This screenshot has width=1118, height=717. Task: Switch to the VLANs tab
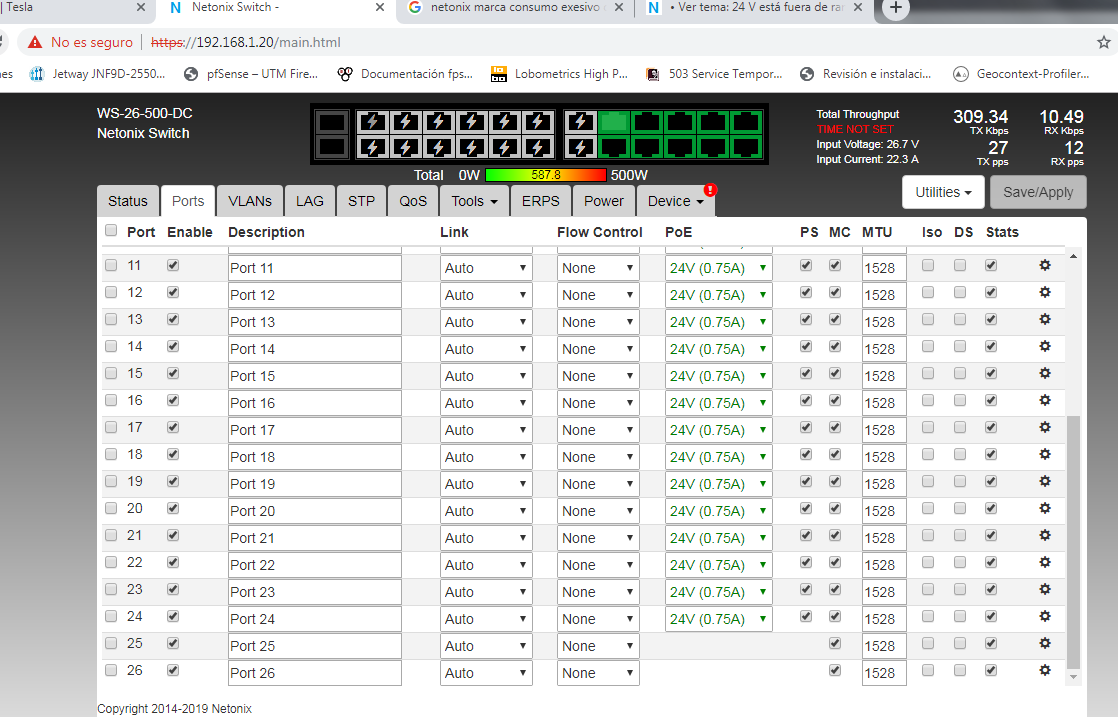coord(249,201)
